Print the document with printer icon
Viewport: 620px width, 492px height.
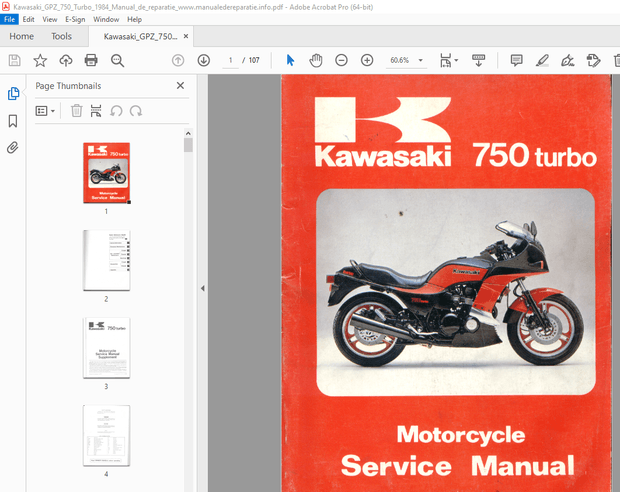(91, 61)
